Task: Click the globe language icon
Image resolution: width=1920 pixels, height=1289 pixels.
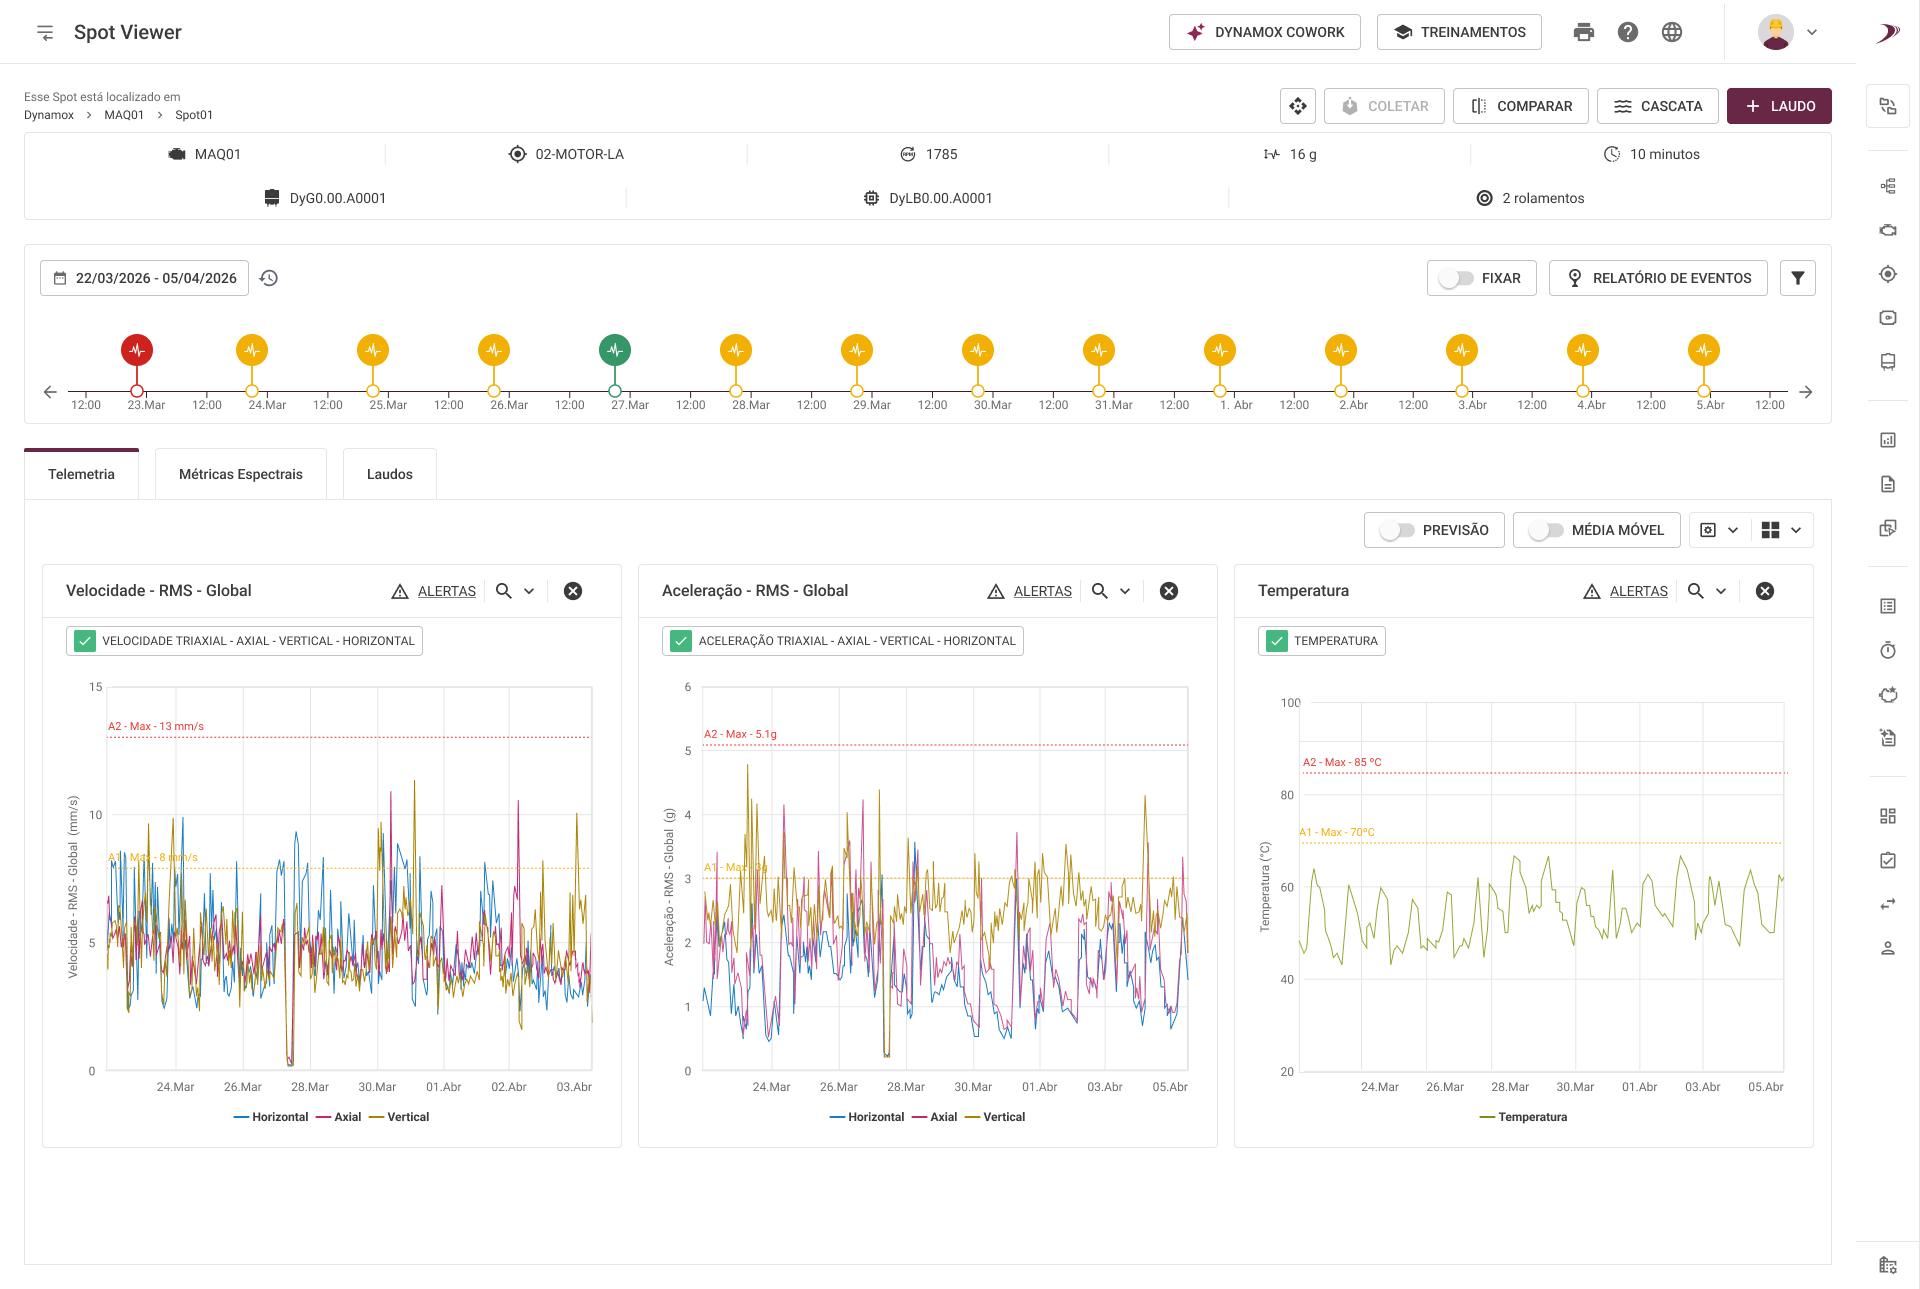Action: click(1672, 32)
